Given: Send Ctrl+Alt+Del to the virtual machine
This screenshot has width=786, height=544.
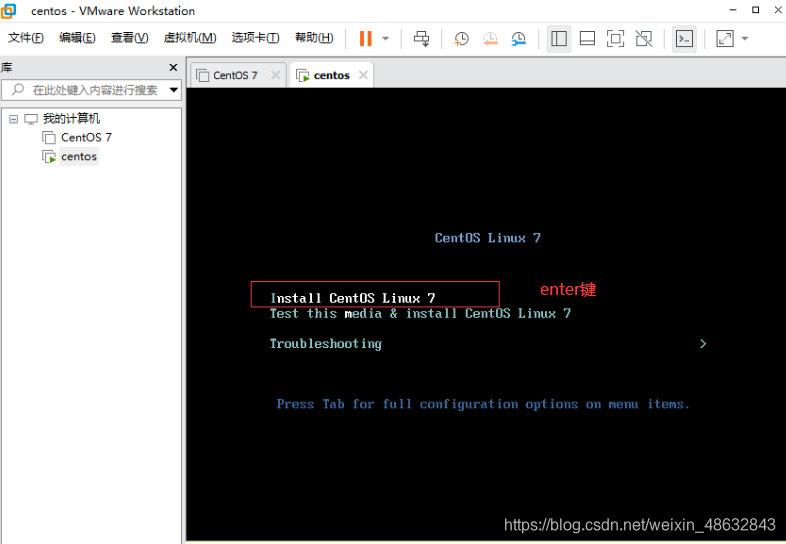Looking at the screenshot, I should coord(421,39).
